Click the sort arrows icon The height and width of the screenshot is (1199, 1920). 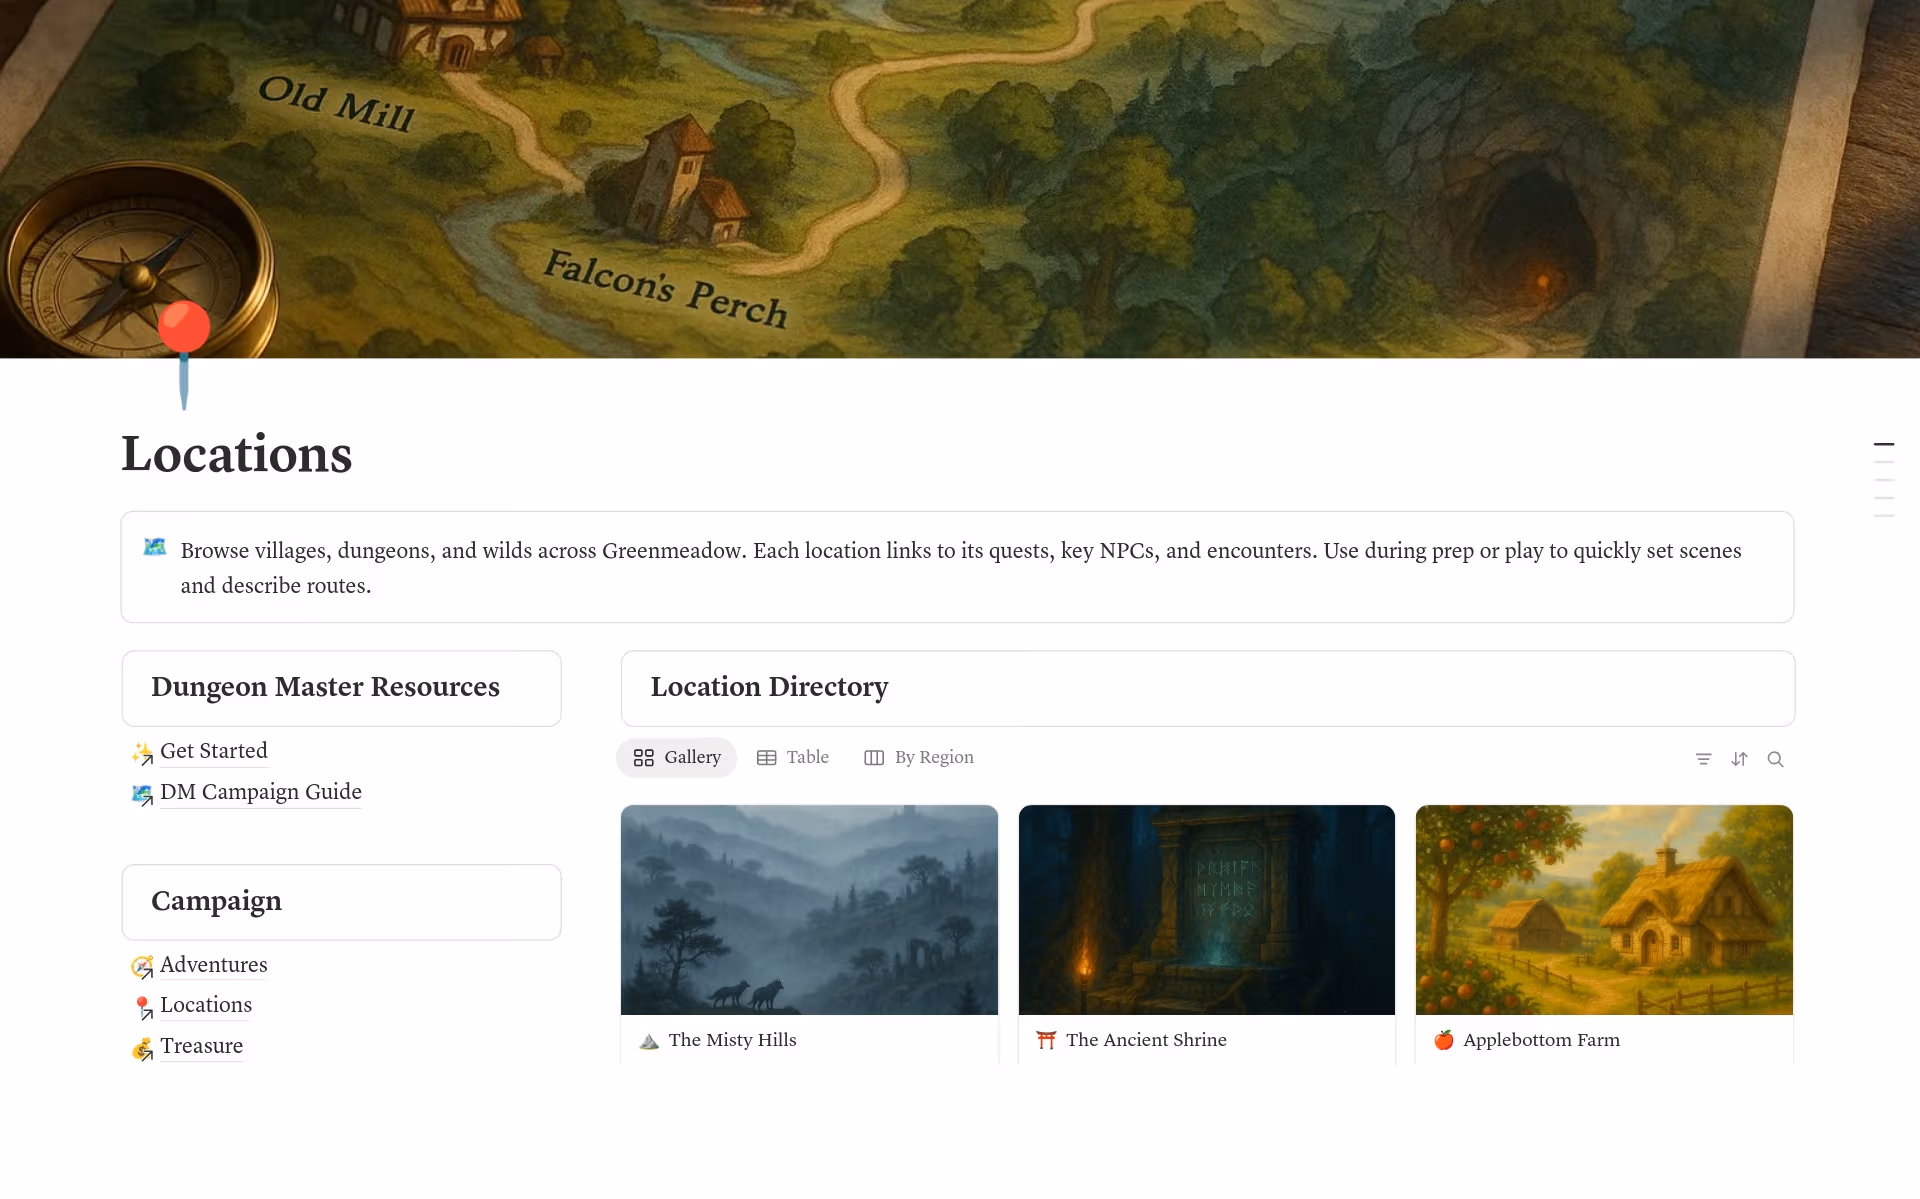(1739, 759)
